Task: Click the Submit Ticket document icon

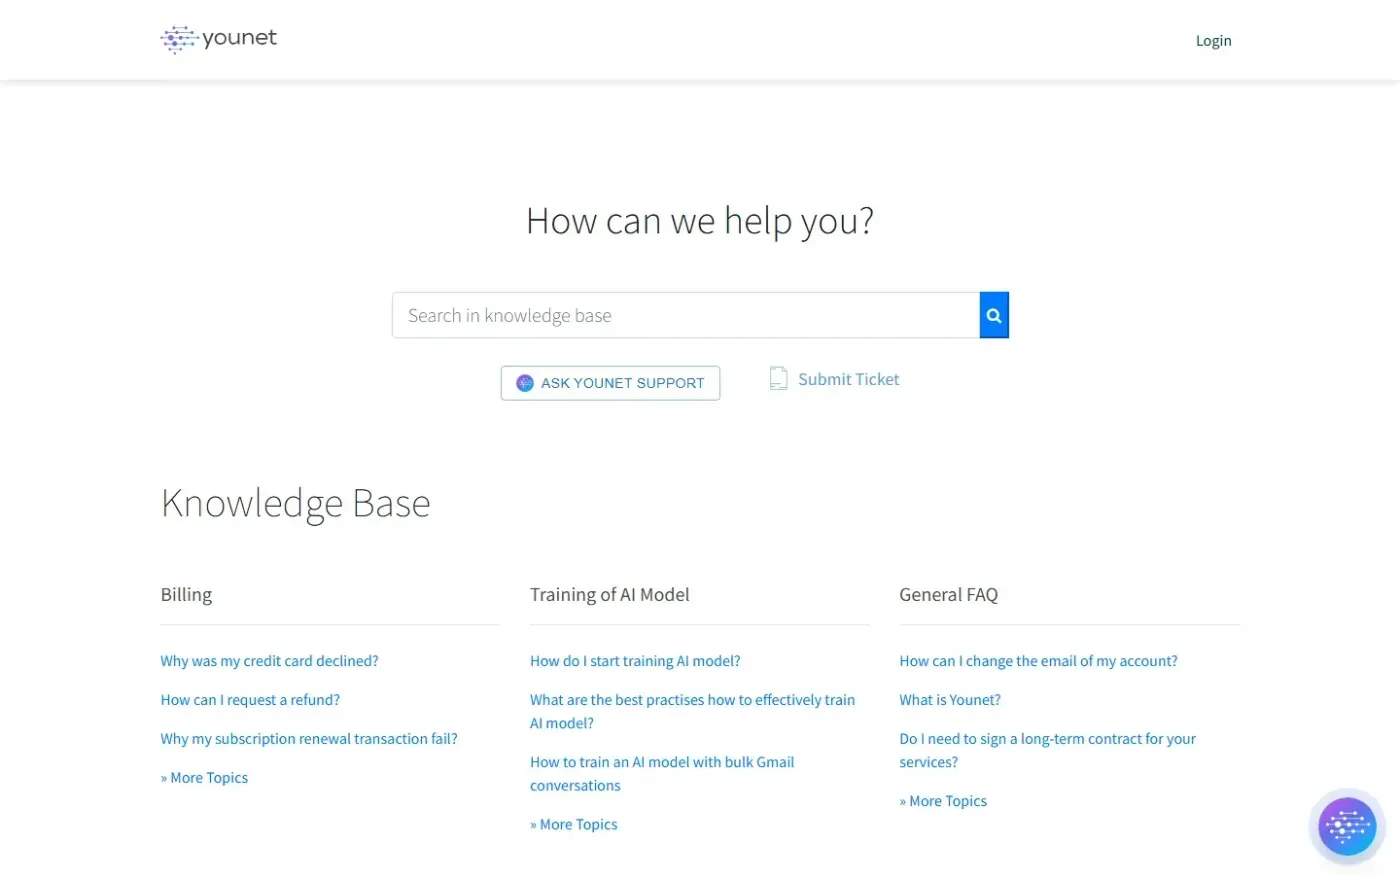Action: [778, 378]
